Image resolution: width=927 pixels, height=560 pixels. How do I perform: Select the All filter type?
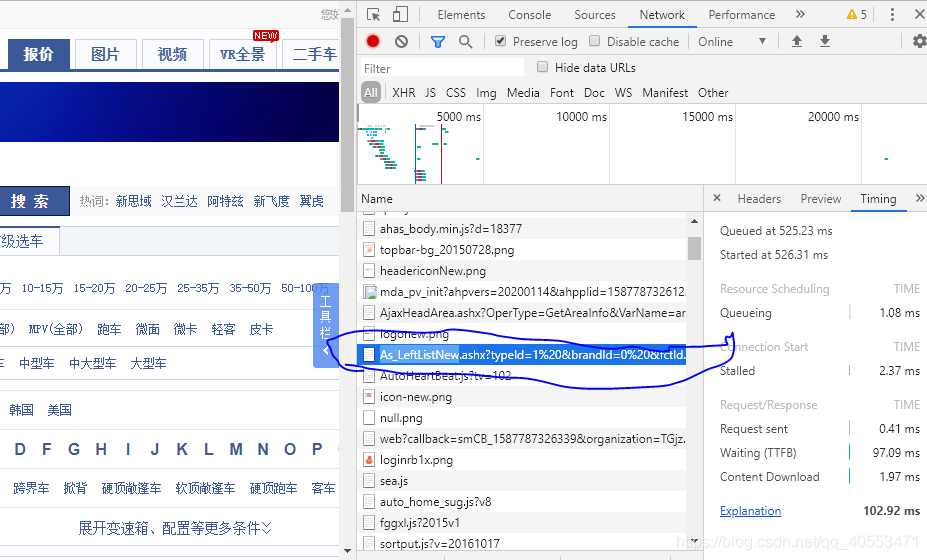tap(371, 92)
